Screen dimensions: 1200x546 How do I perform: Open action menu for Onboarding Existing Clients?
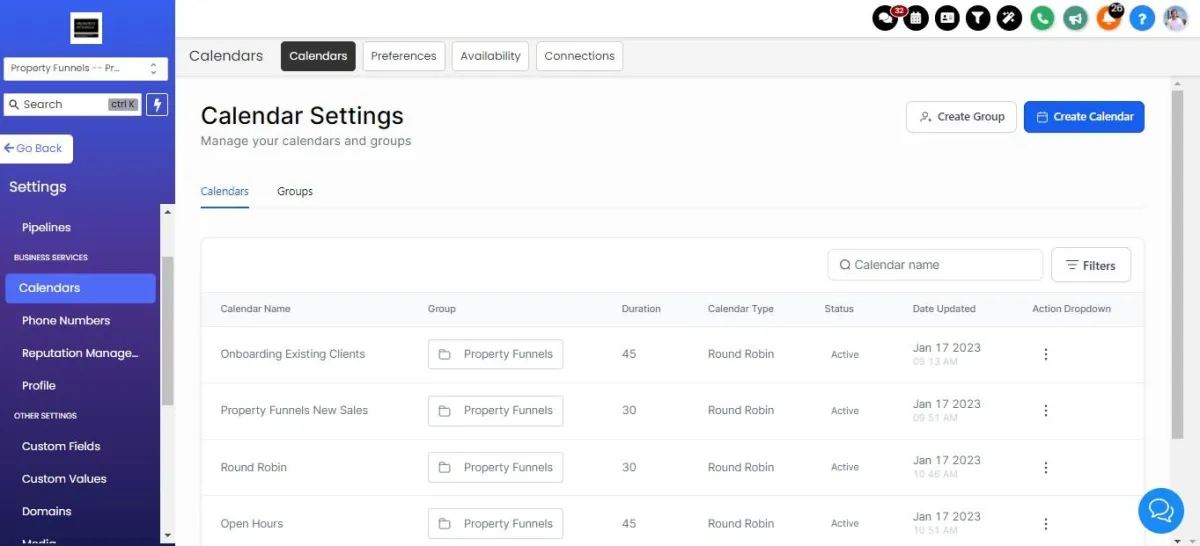1046,354
